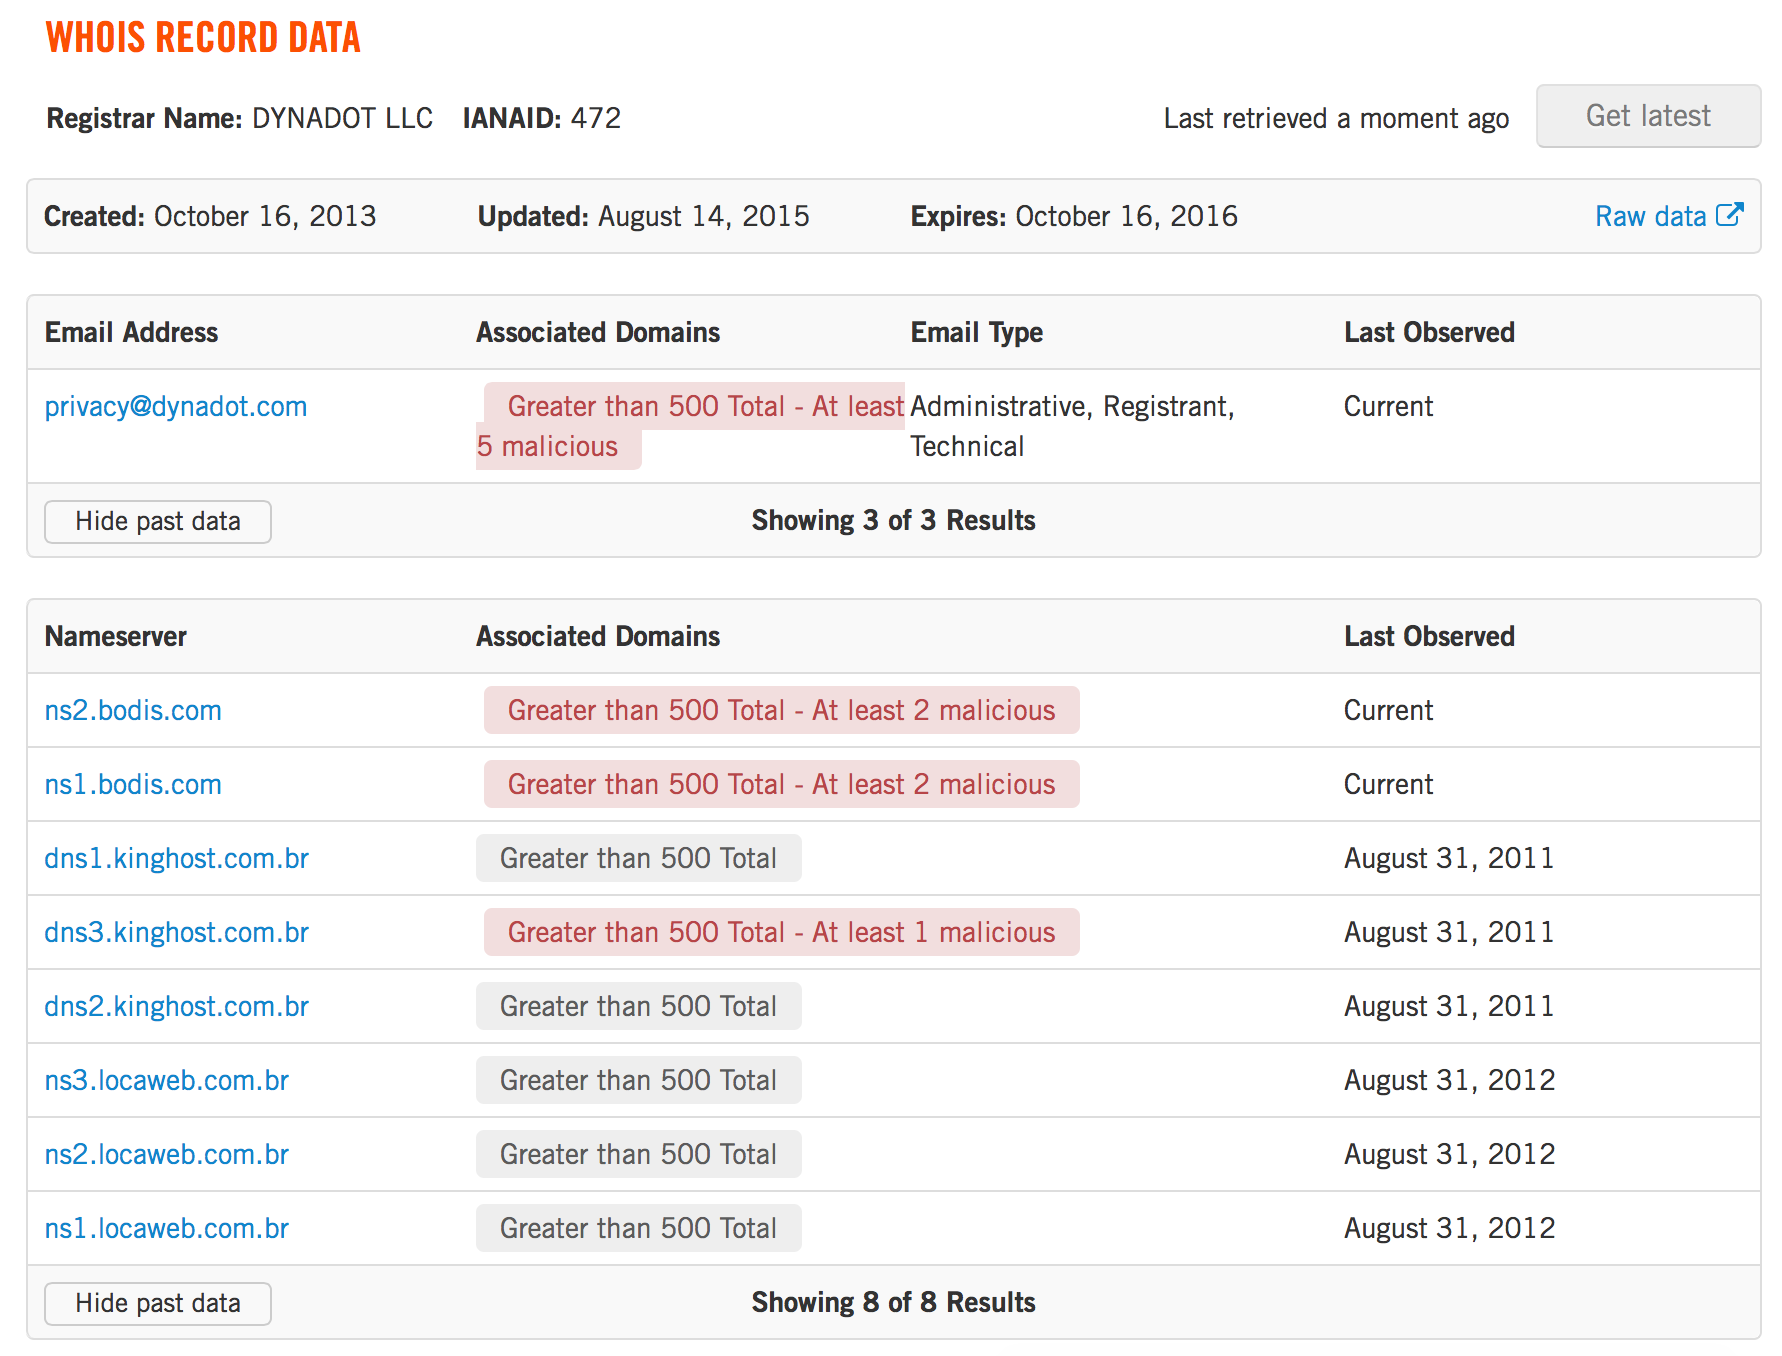Open the ns1.bodis.com nameserver link

[x=133, y=785]
